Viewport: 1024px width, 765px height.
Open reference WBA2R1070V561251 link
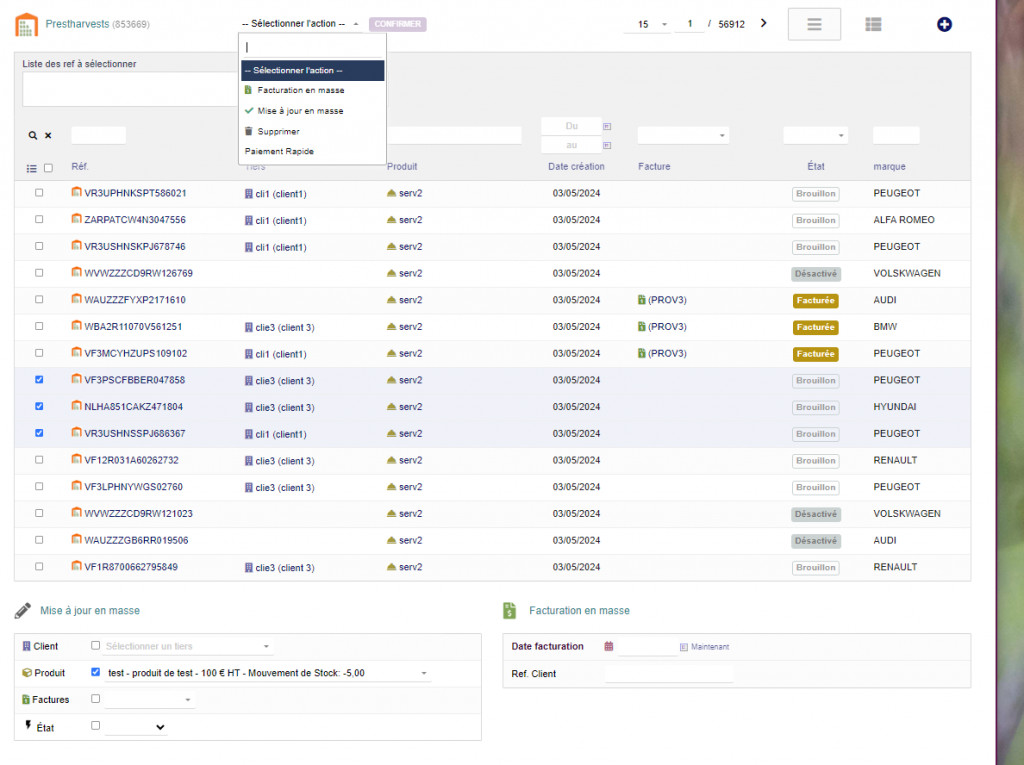point(133,327)
